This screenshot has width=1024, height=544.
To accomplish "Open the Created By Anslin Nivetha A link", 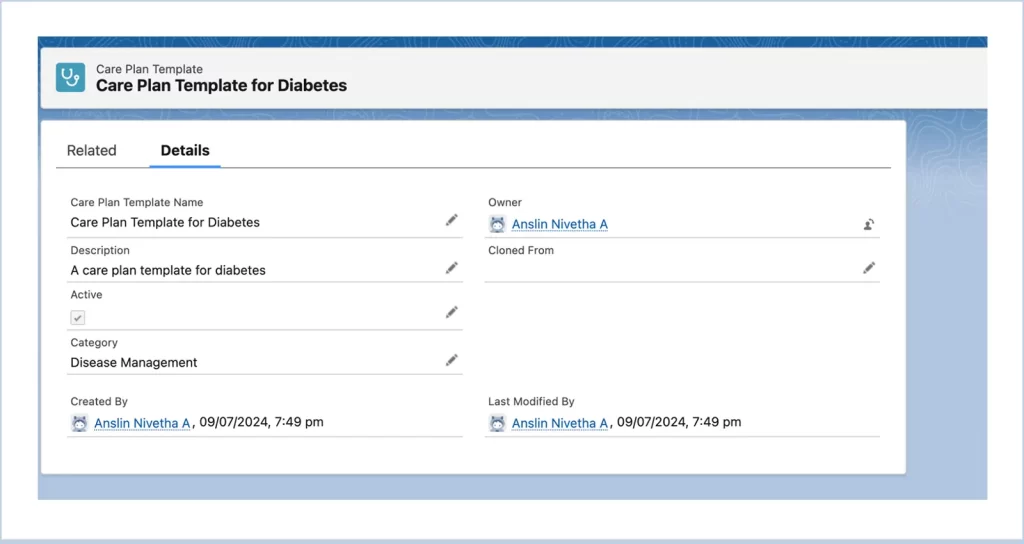I will (x=142, y=423).
